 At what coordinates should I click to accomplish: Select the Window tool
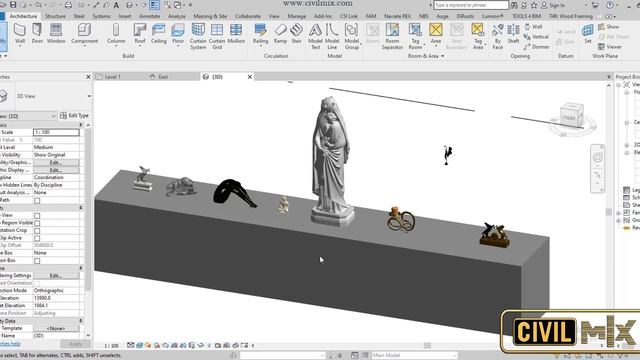pos(56,33)
